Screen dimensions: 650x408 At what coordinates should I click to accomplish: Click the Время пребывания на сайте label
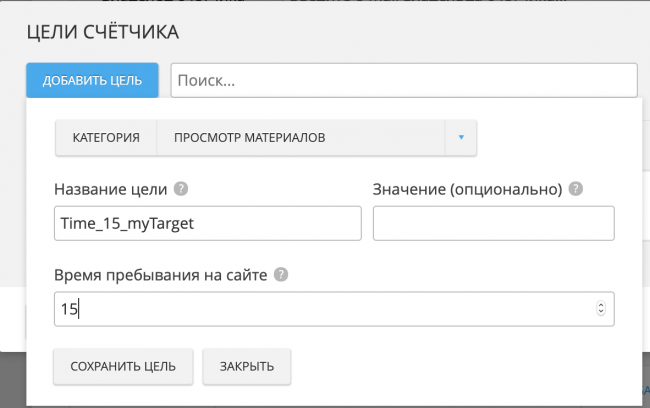(162, 273)
